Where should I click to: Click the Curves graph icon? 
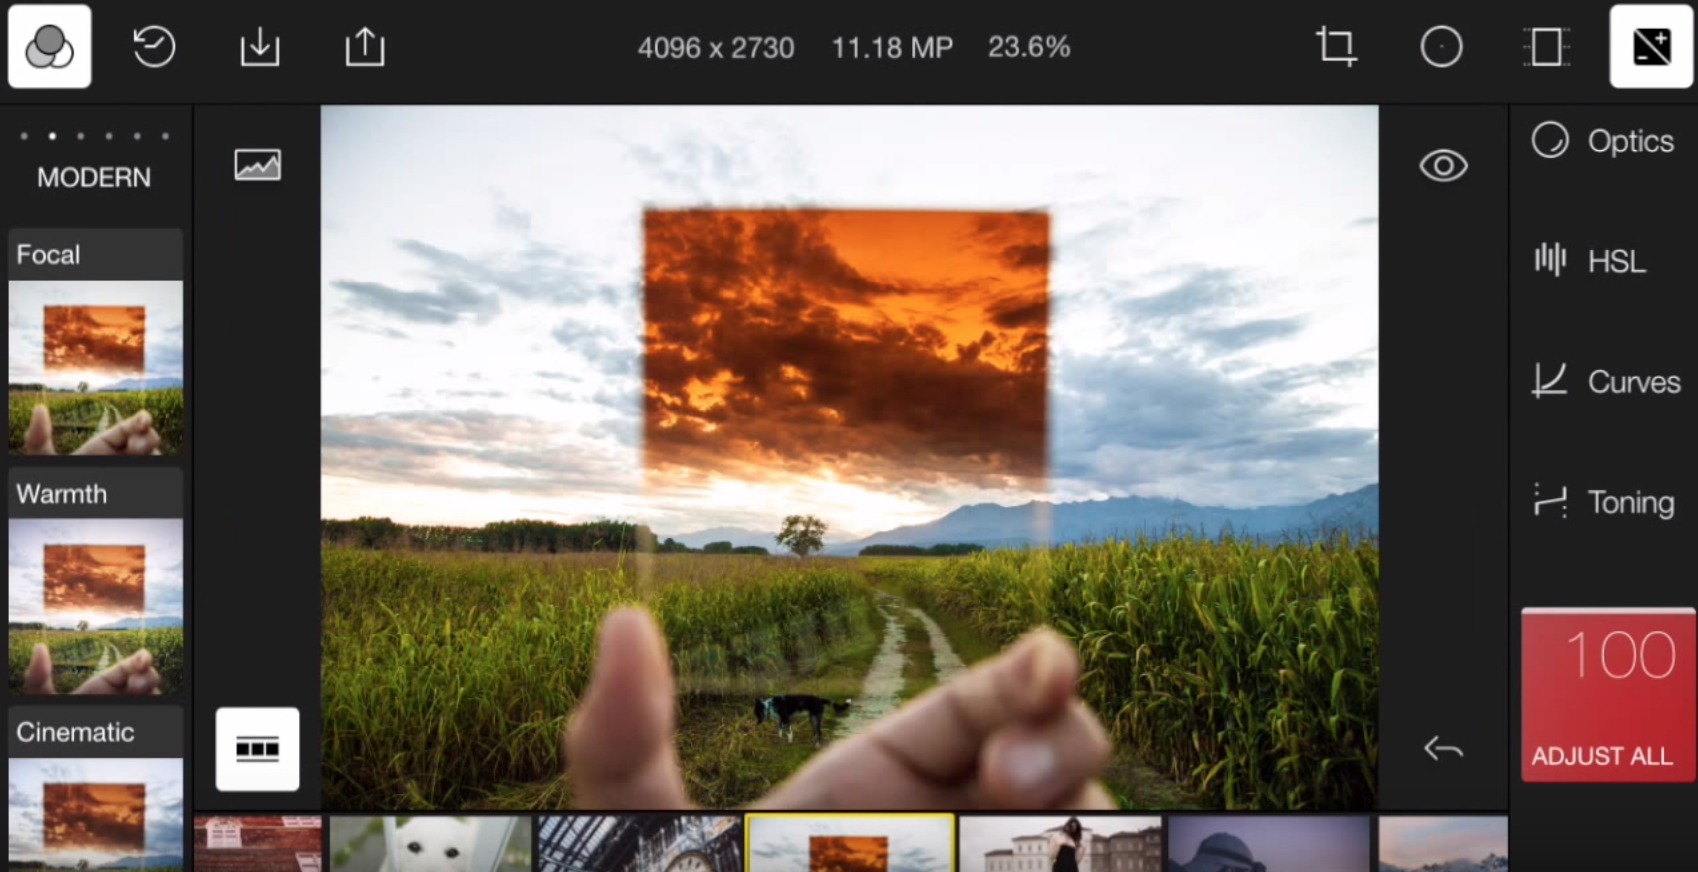(x=1550, y=381)
